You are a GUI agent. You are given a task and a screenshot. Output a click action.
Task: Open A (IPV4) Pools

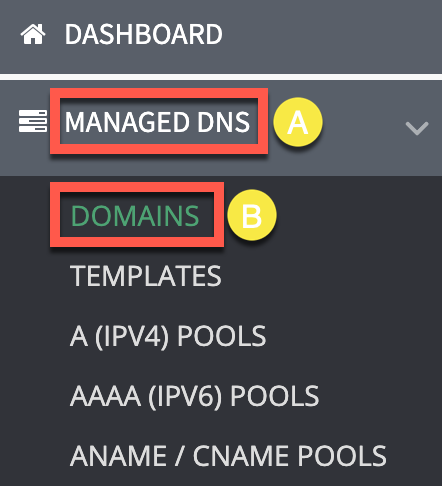[168, 336]
